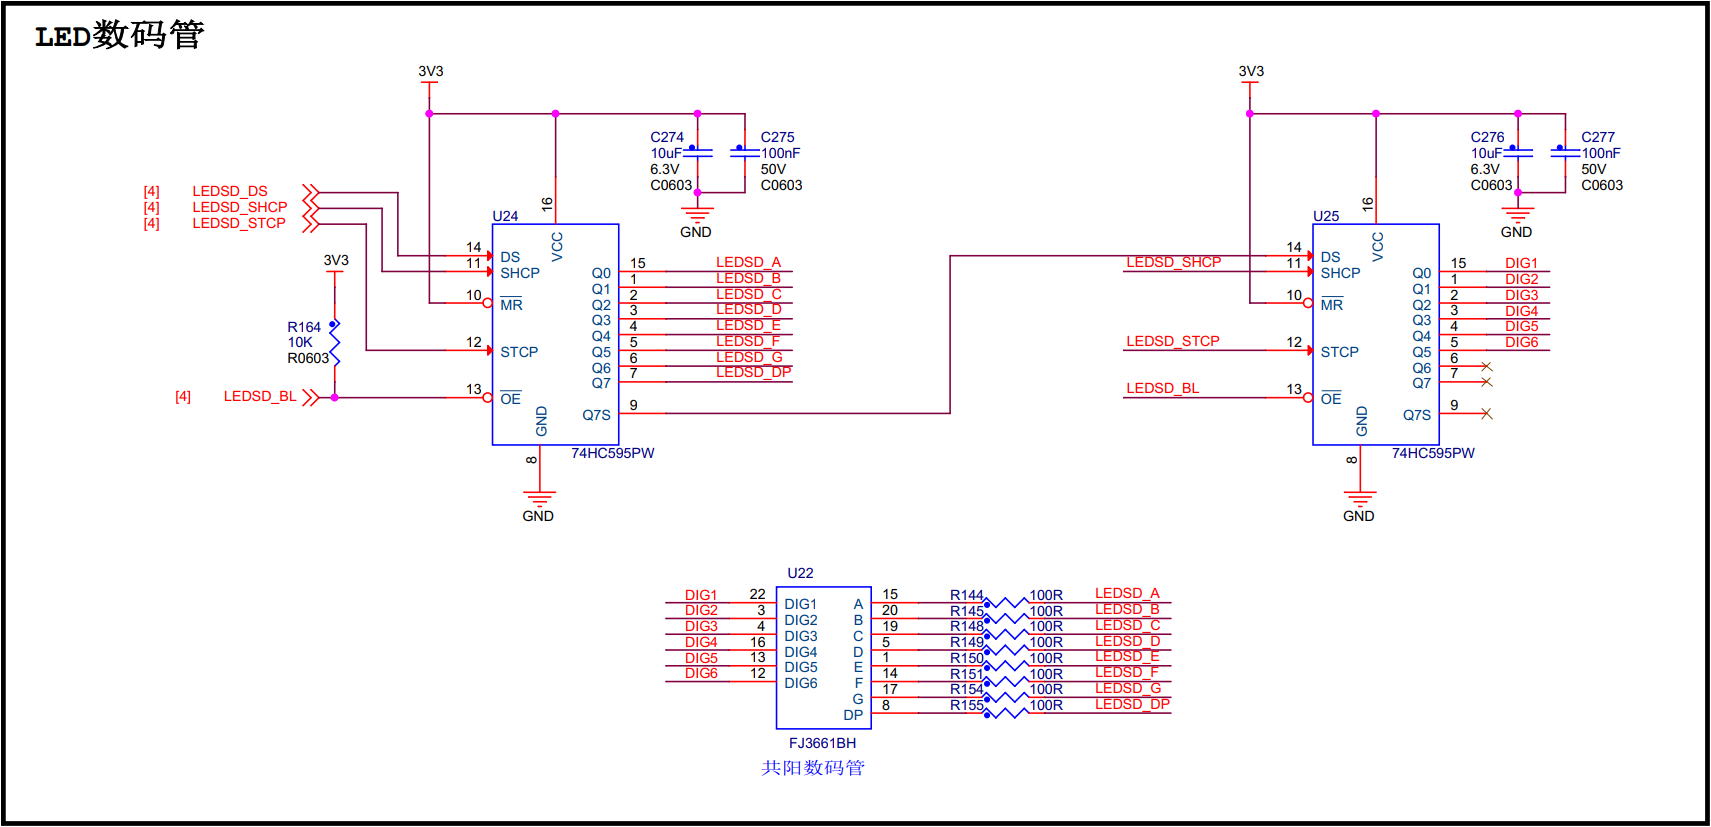Click the U25 designator label

pyautogui.click(x=1326, y=216)
